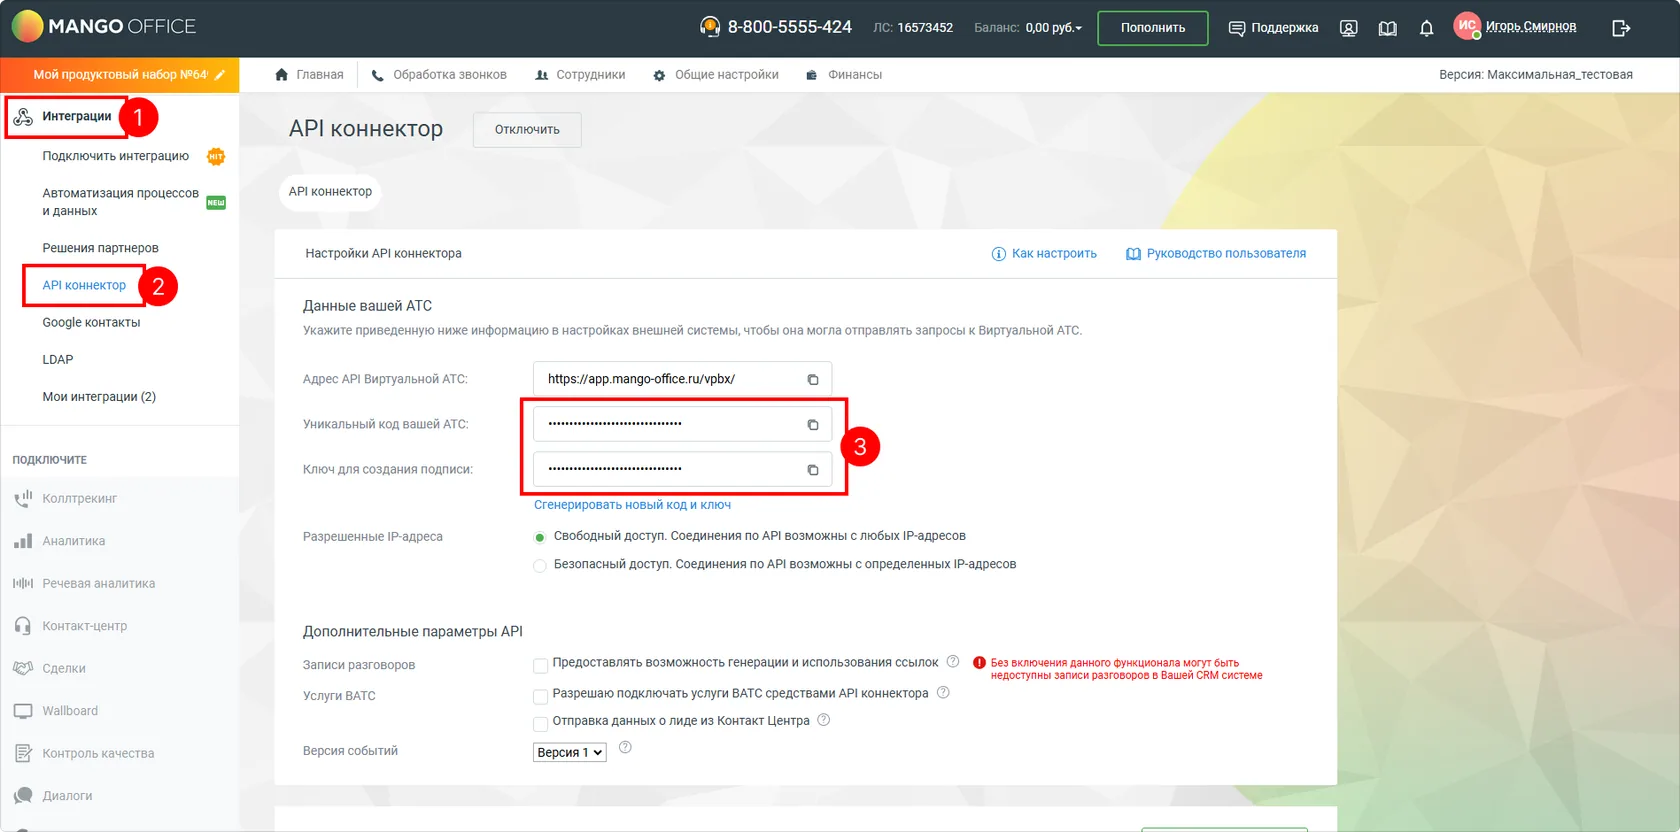
Task: Open the Общие настройки menu
Action: coord(716,75)
